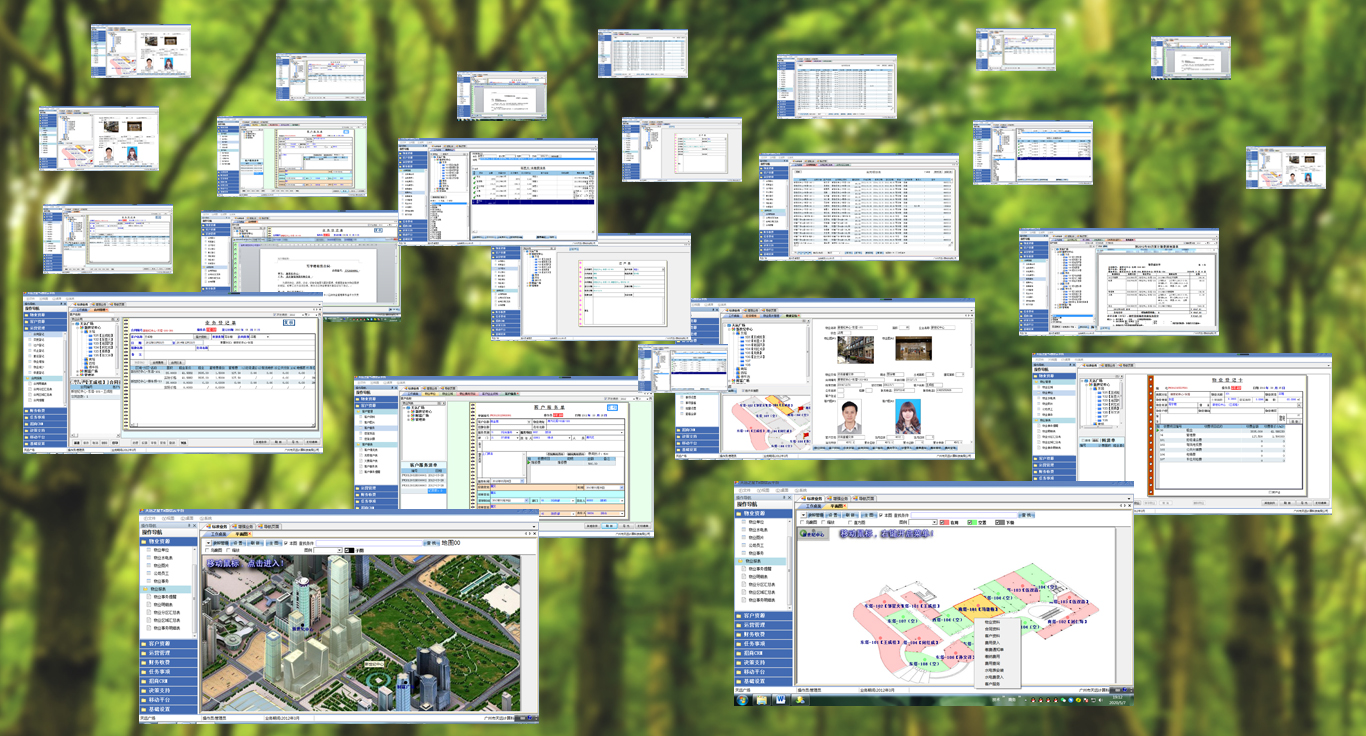Open 客户资源 header in the 3D map window
This screenshot has width=1366, height=736.
click(169, 645)
